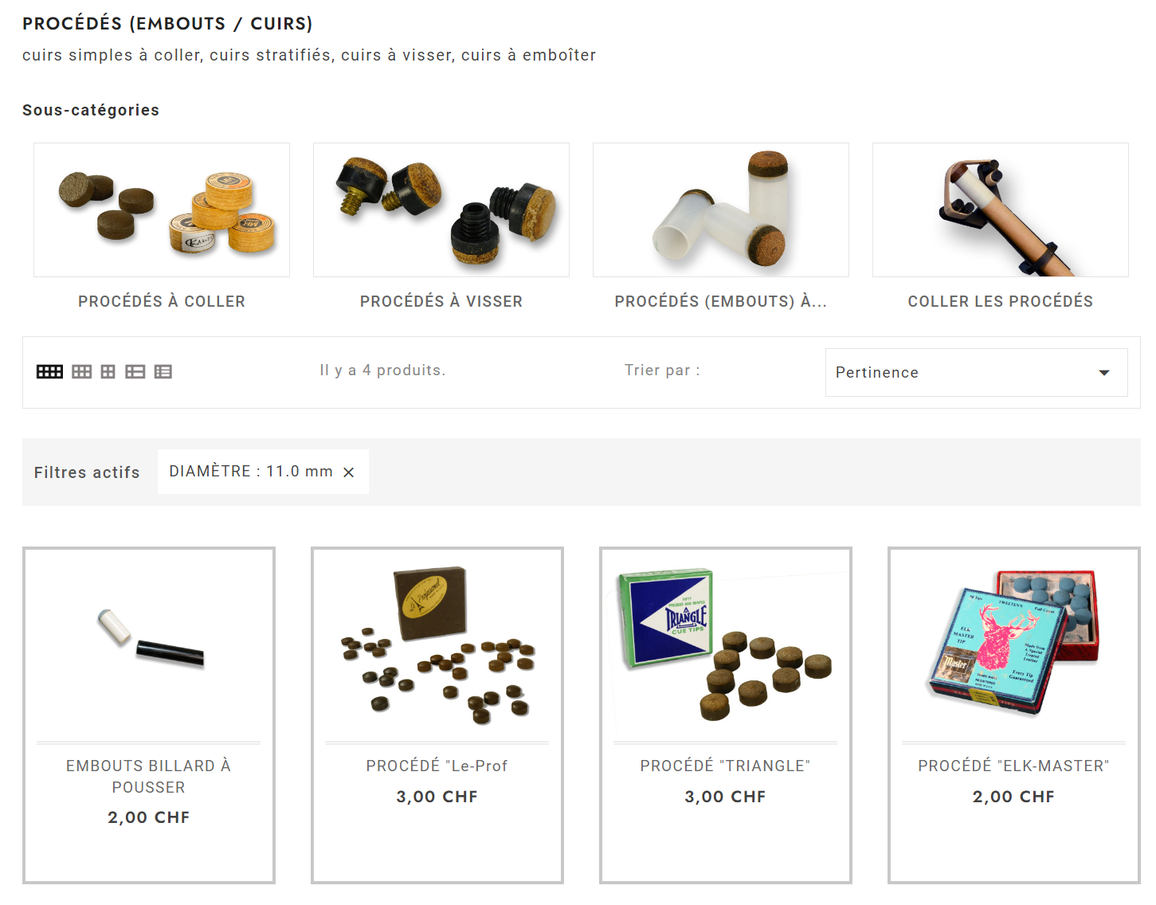The image size is (1156, 905).
Task: Open the Embouts billard à pousser product
Action: tap(148, 777)
